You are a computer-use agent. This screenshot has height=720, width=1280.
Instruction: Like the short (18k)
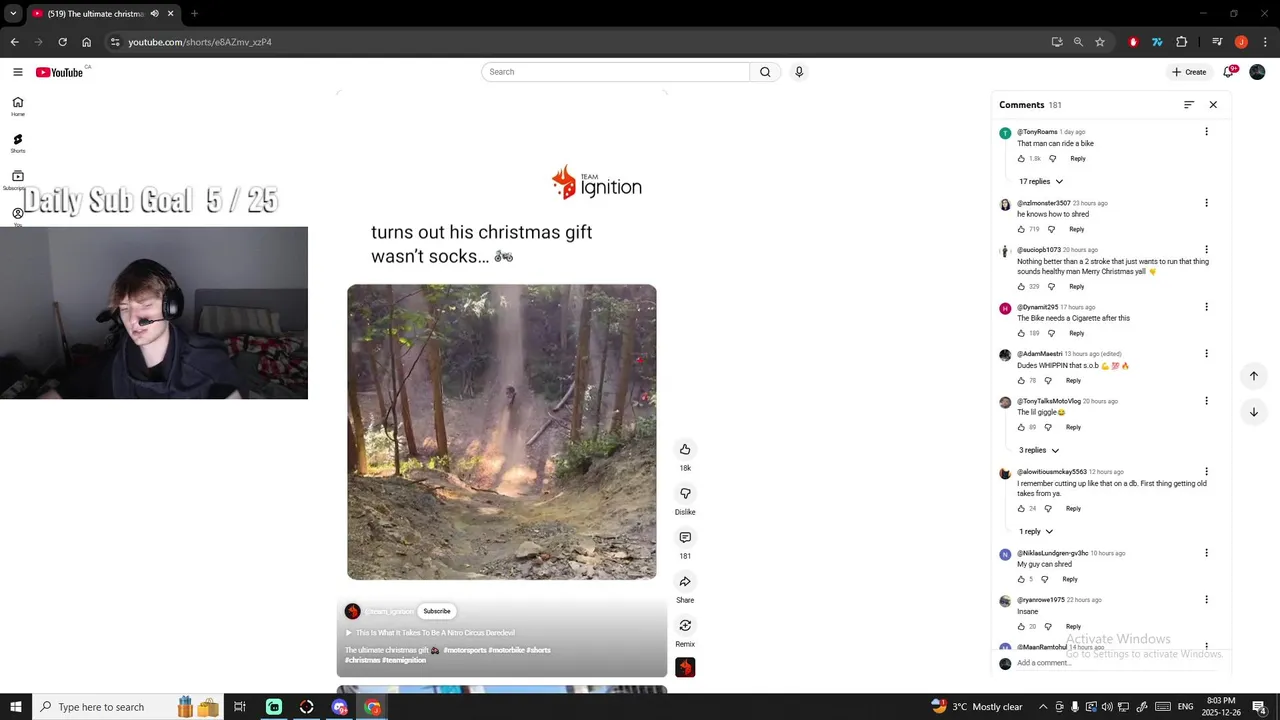pos(685,449)
